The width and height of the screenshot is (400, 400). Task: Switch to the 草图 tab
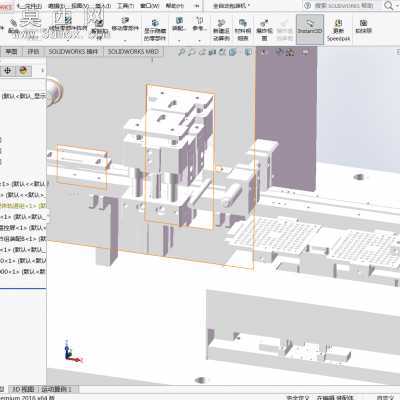[x=11, y=52]
